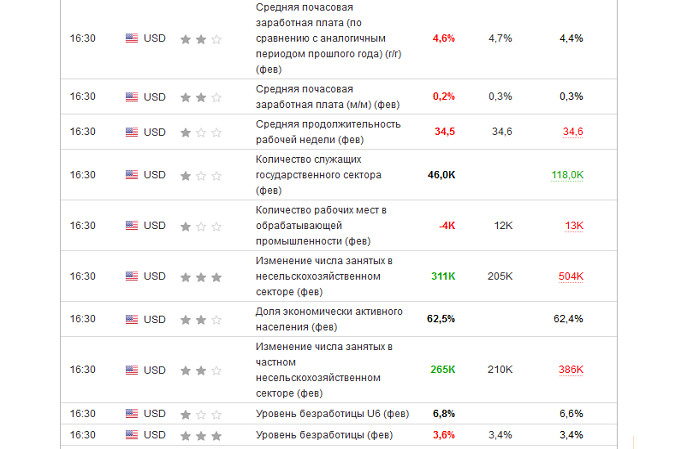Click importance stars for participation rate row

(x=200, y=320)
